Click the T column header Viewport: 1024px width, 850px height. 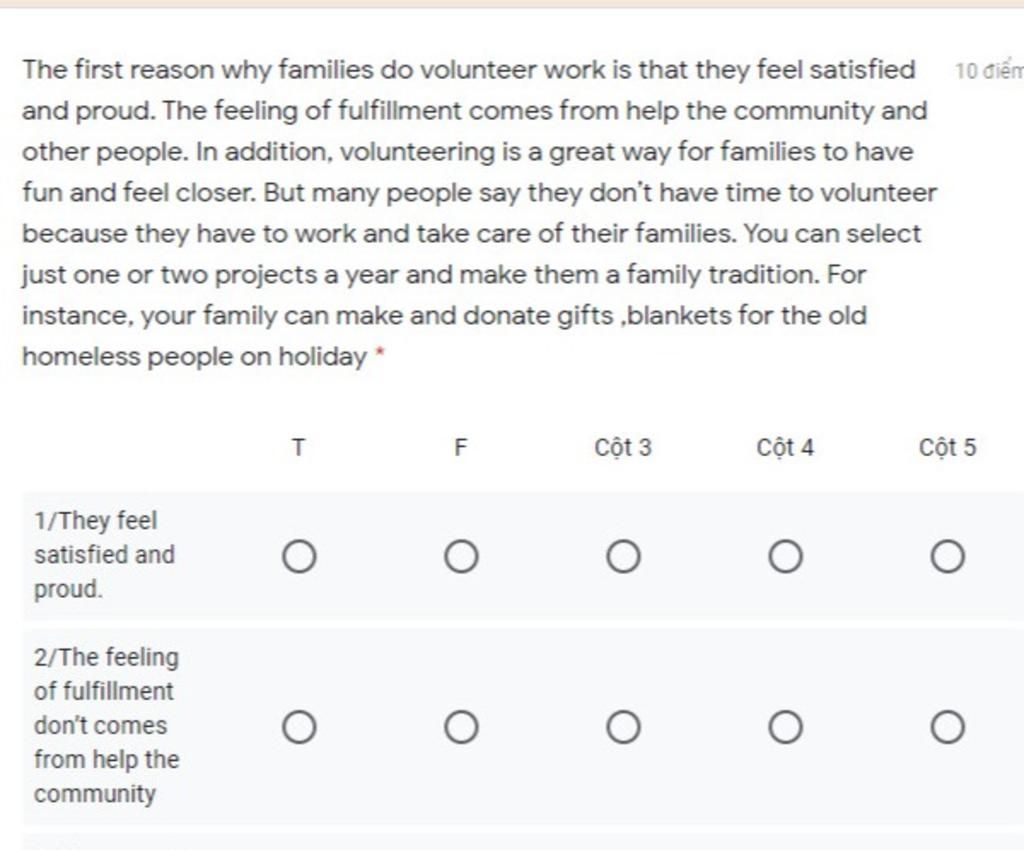298,448
